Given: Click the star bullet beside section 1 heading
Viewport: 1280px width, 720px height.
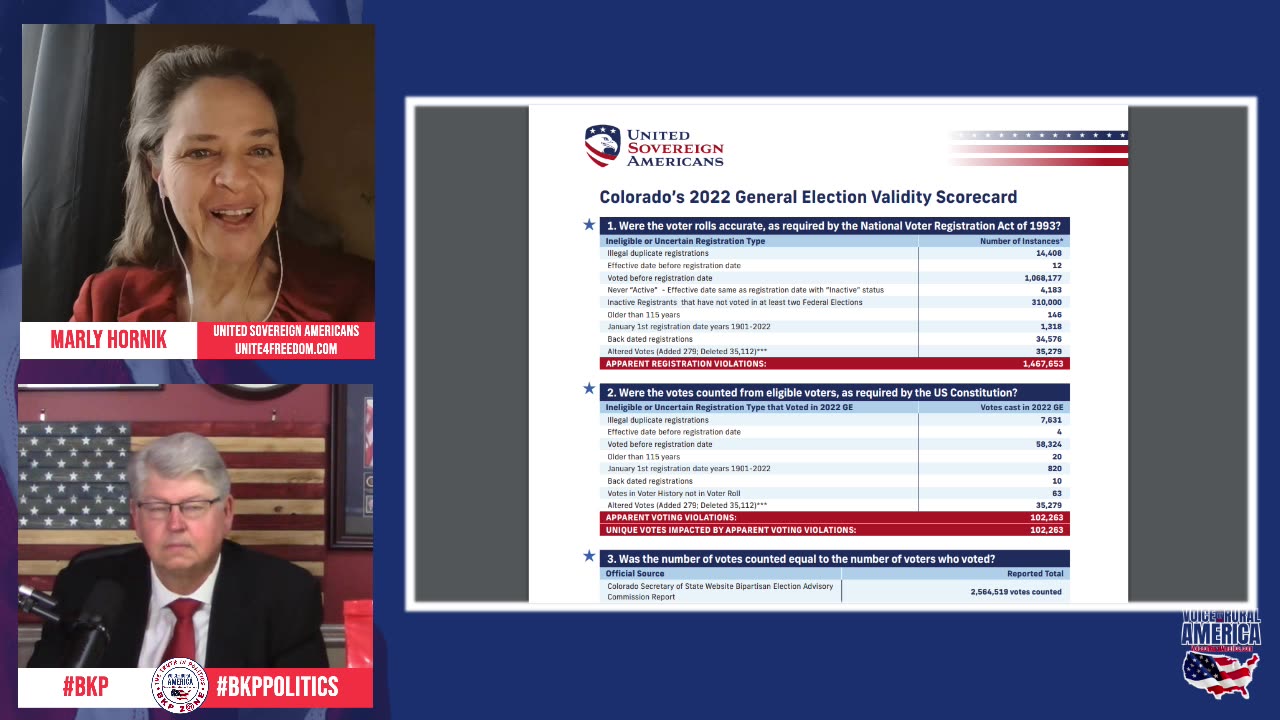Looking at the screenshot, I should (589, 225).
